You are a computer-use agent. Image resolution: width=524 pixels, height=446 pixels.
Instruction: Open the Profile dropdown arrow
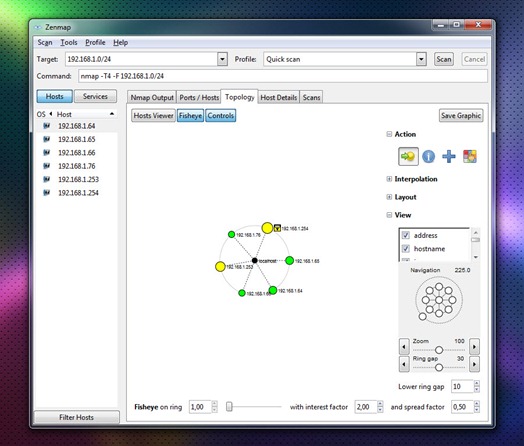pyautogui.click(x=421, y=59)
